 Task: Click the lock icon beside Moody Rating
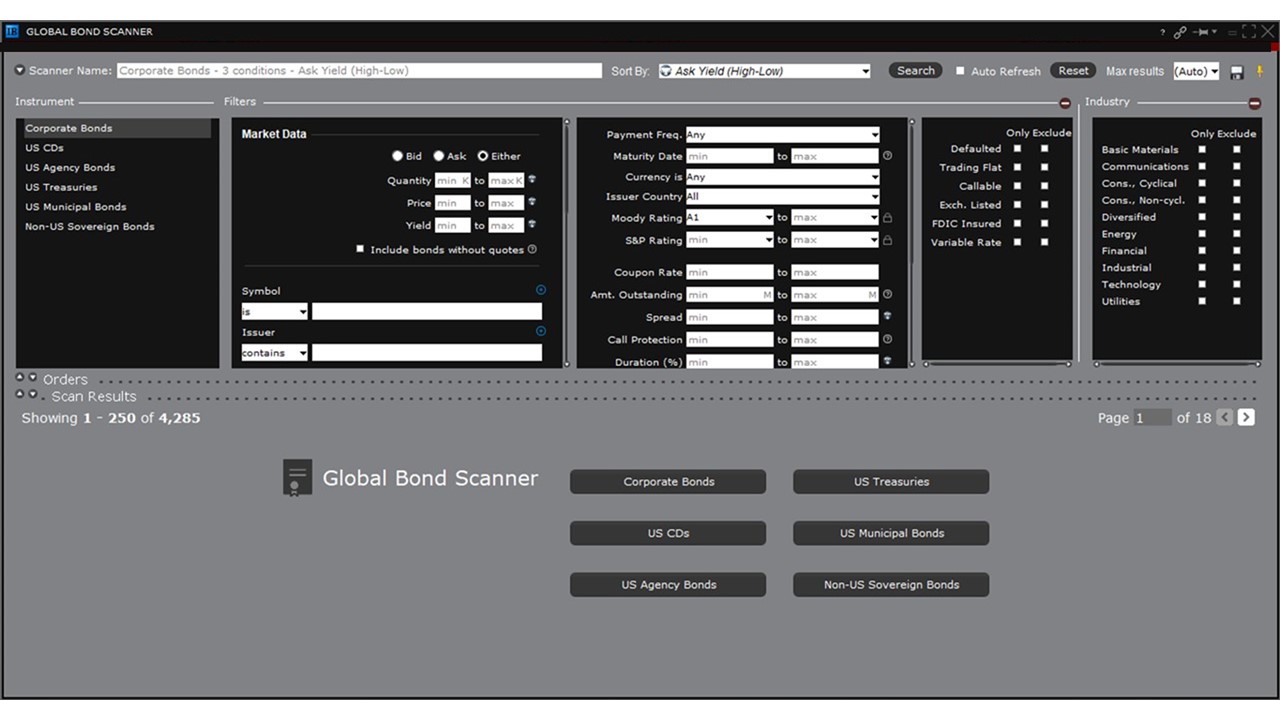pos(888,217)
